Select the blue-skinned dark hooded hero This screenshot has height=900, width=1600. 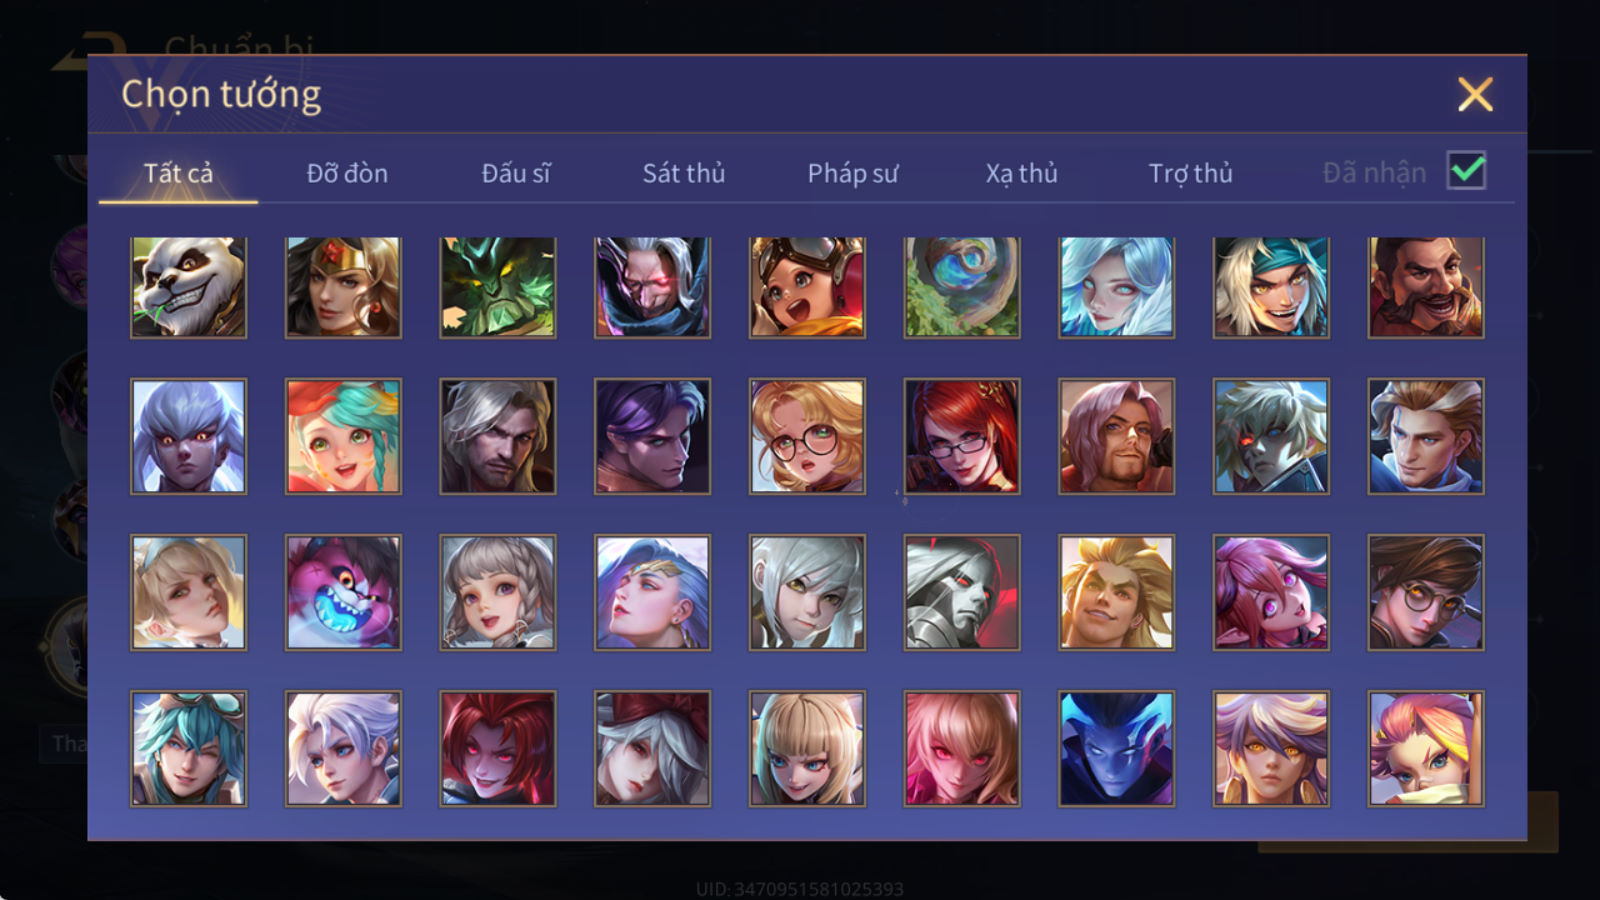pyautogui.click(x=1116, y=748)
